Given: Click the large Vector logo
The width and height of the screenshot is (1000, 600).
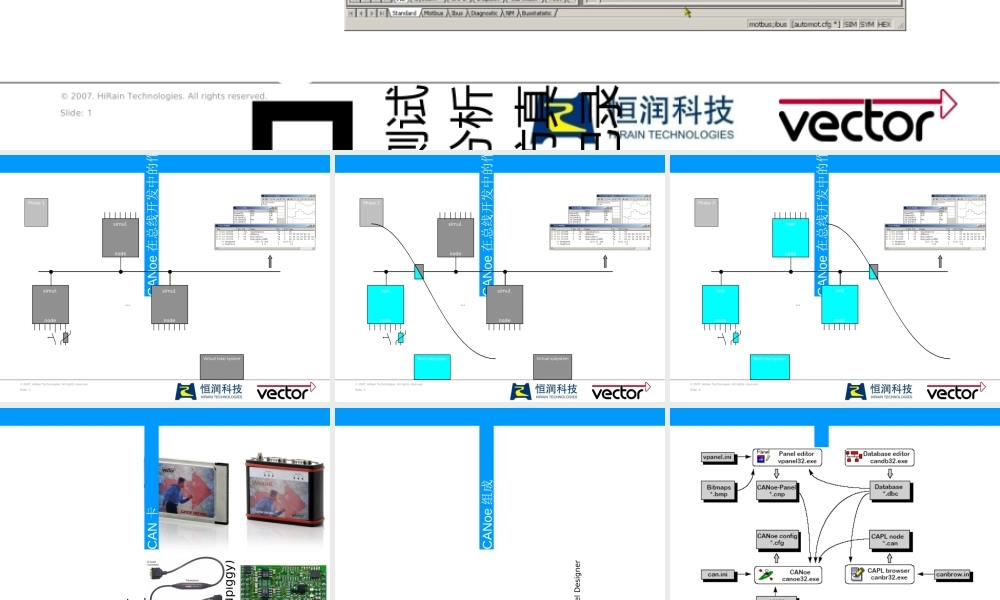Looking at the screenshot, I should [867, 116].
